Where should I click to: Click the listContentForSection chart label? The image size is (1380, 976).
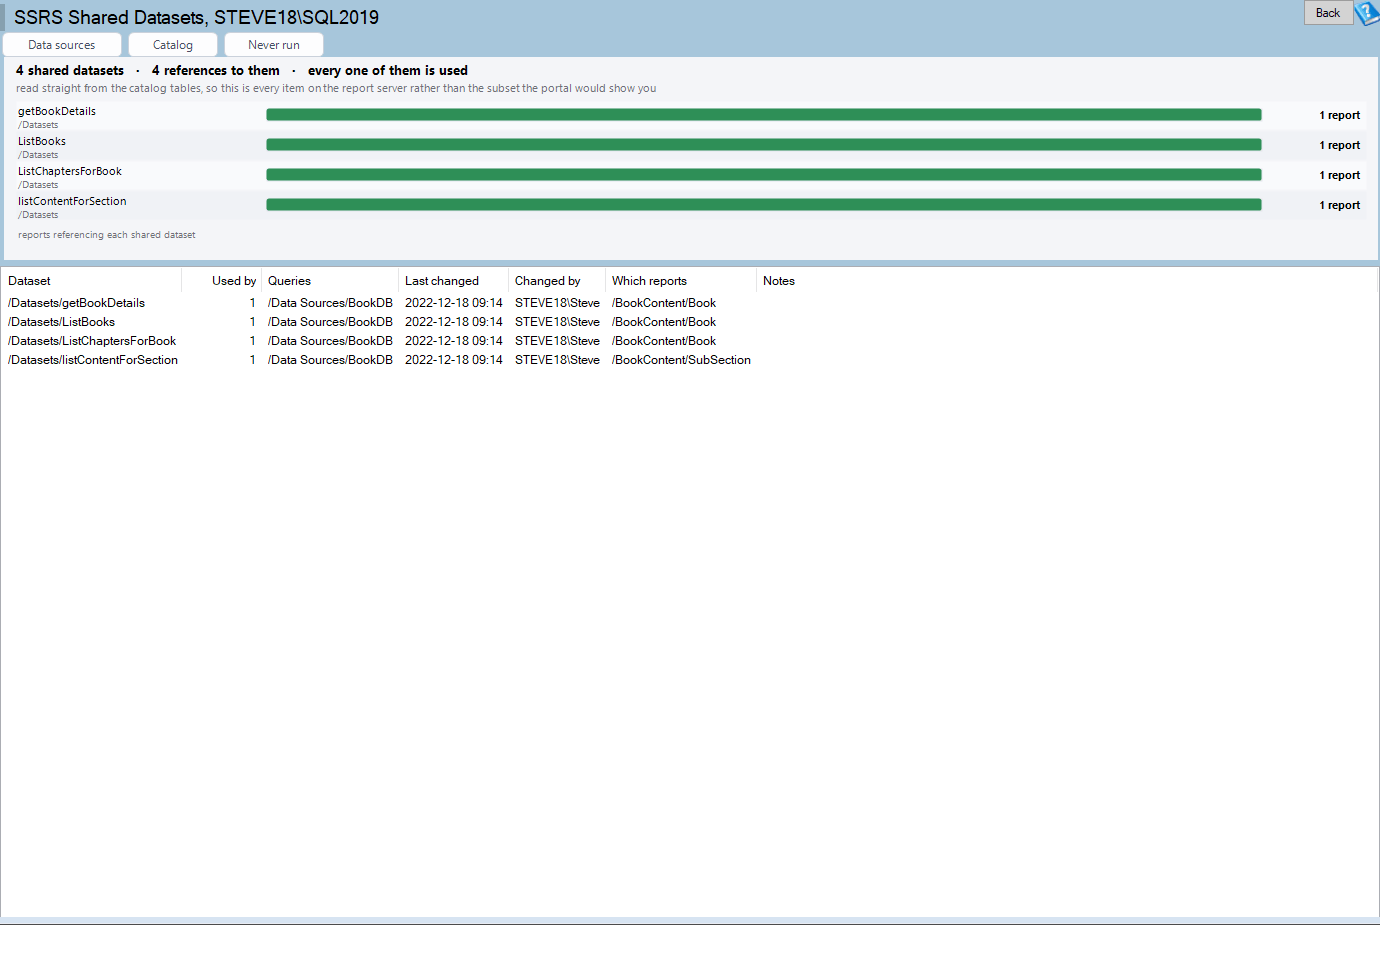72,201
